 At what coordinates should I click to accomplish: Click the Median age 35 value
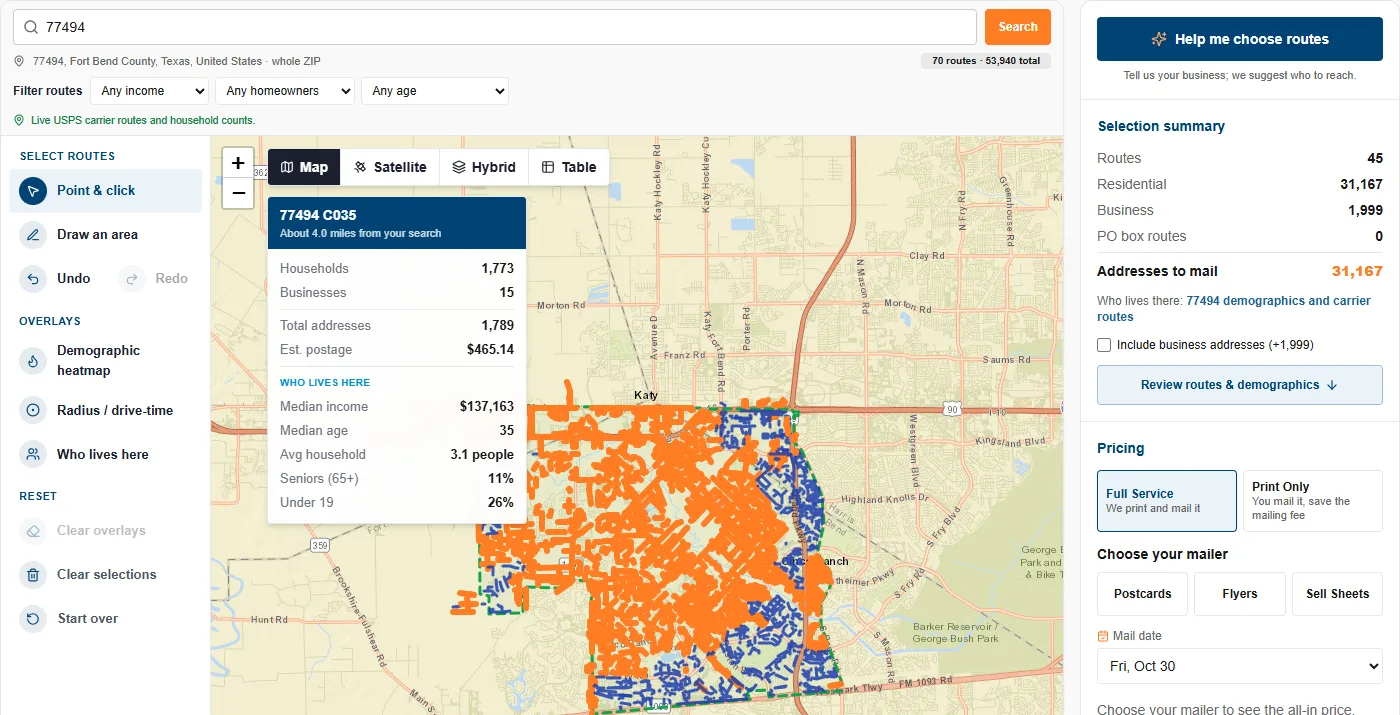click(506, 430)
